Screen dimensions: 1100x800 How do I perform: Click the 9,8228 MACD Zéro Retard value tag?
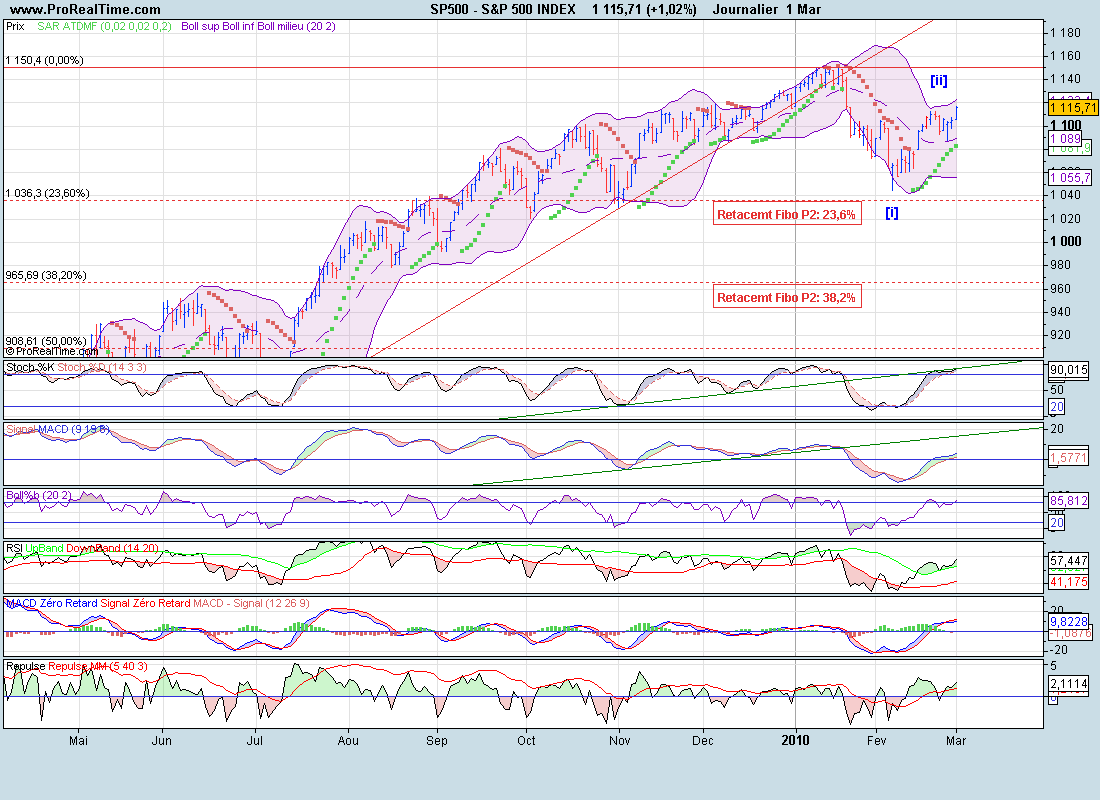[1068, 621]
